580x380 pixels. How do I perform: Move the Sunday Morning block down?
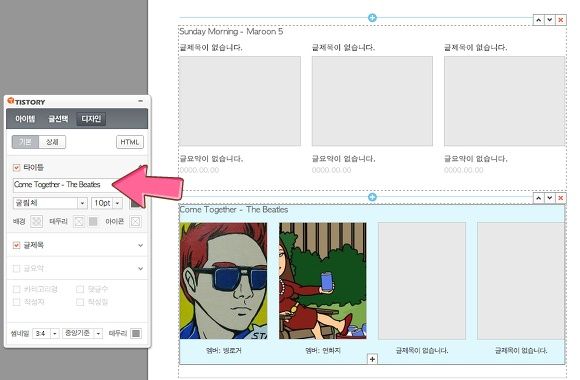[x=550, y=20]
